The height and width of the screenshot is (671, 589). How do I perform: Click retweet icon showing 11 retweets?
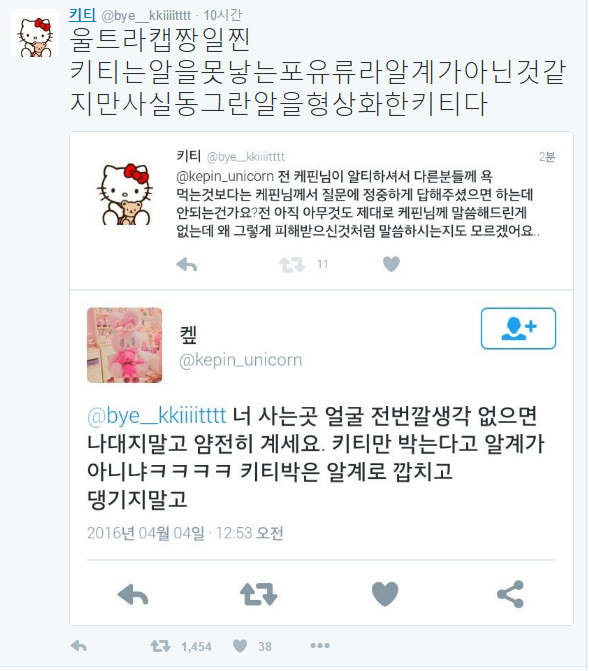(x=292, y=264)
